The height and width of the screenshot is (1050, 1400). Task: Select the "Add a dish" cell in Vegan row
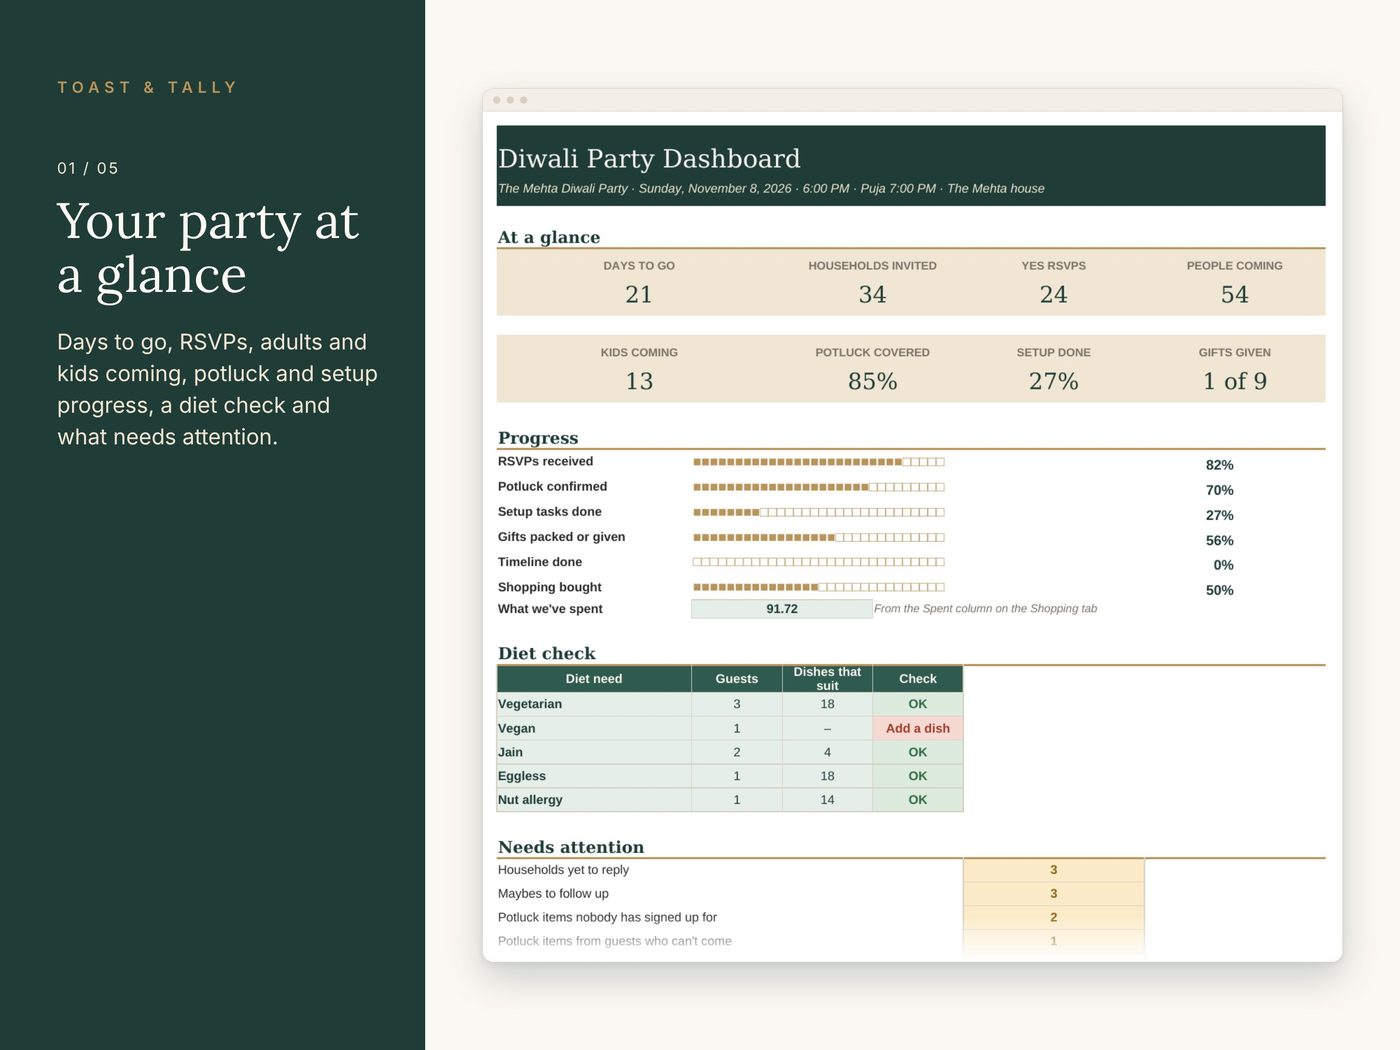(x=918, y=728)
